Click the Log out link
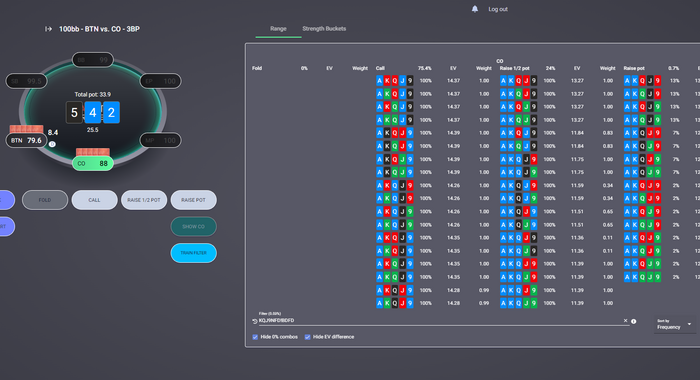Screen dimensions: 700x380 [498, 9]
